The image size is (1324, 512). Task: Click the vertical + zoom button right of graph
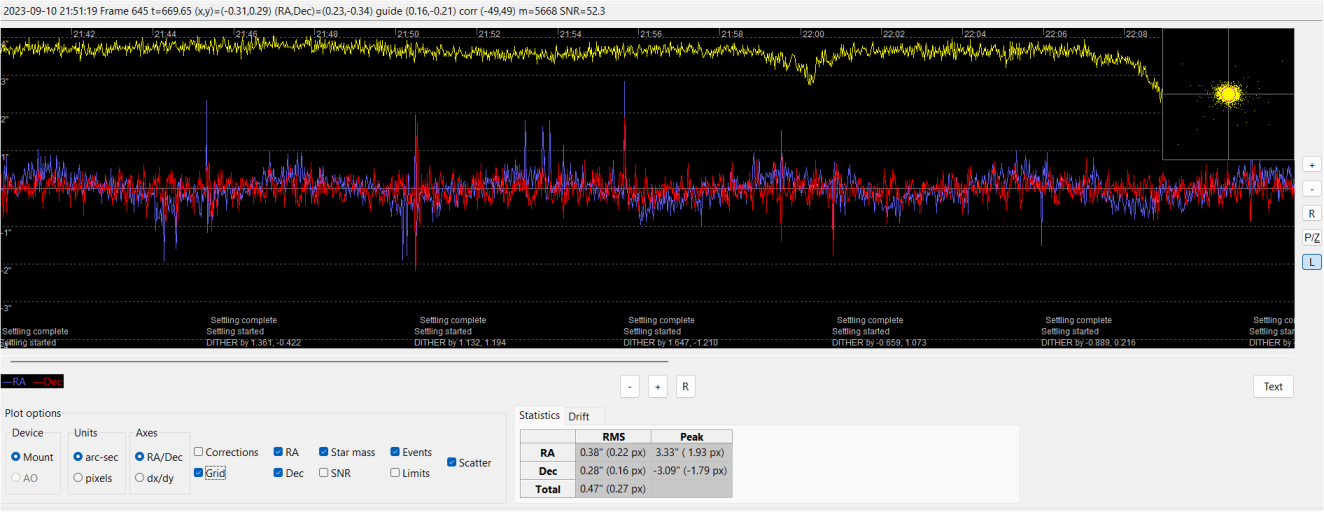[1311, 165]
